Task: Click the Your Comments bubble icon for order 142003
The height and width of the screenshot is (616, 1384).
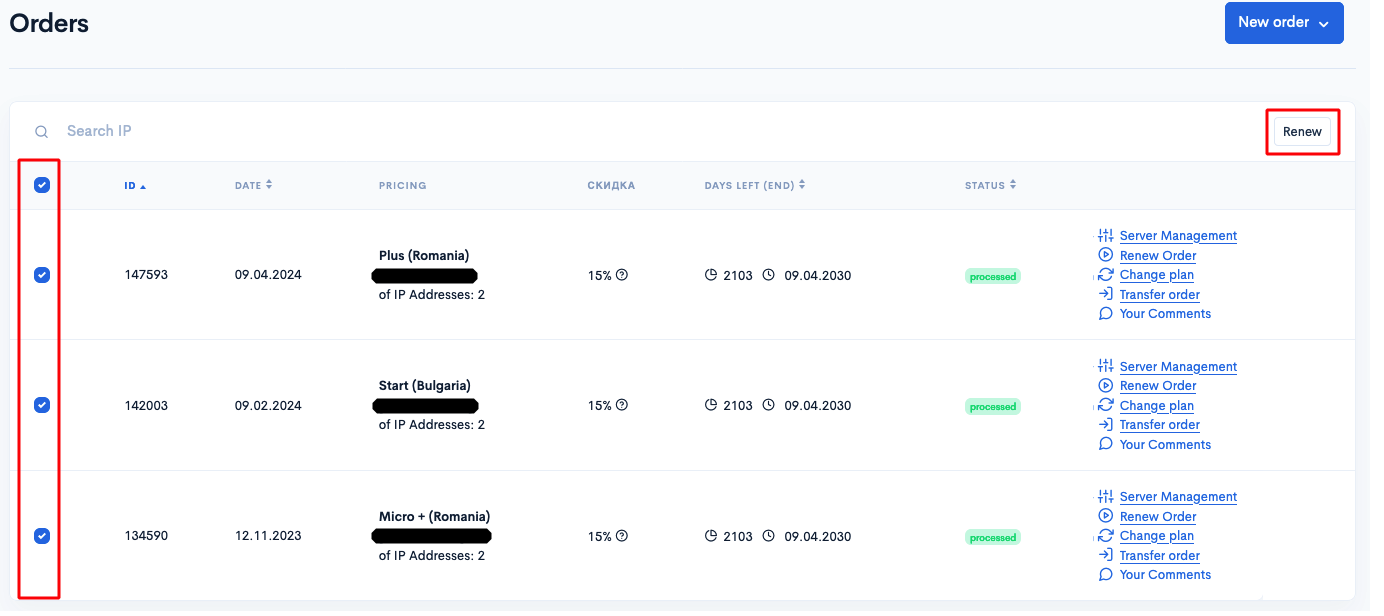Action: tap(1105, 444)
